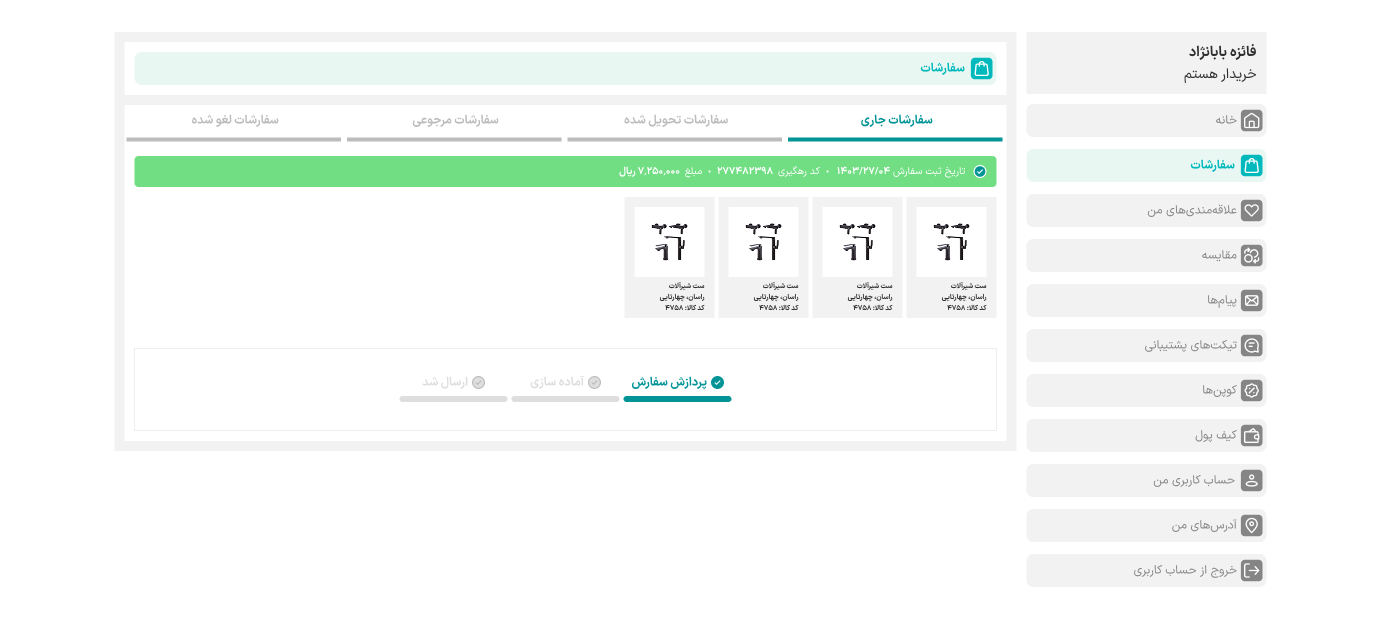
Task: Click the logout icon for خروج از حساب کاربری
Action: coord(1251,570)
